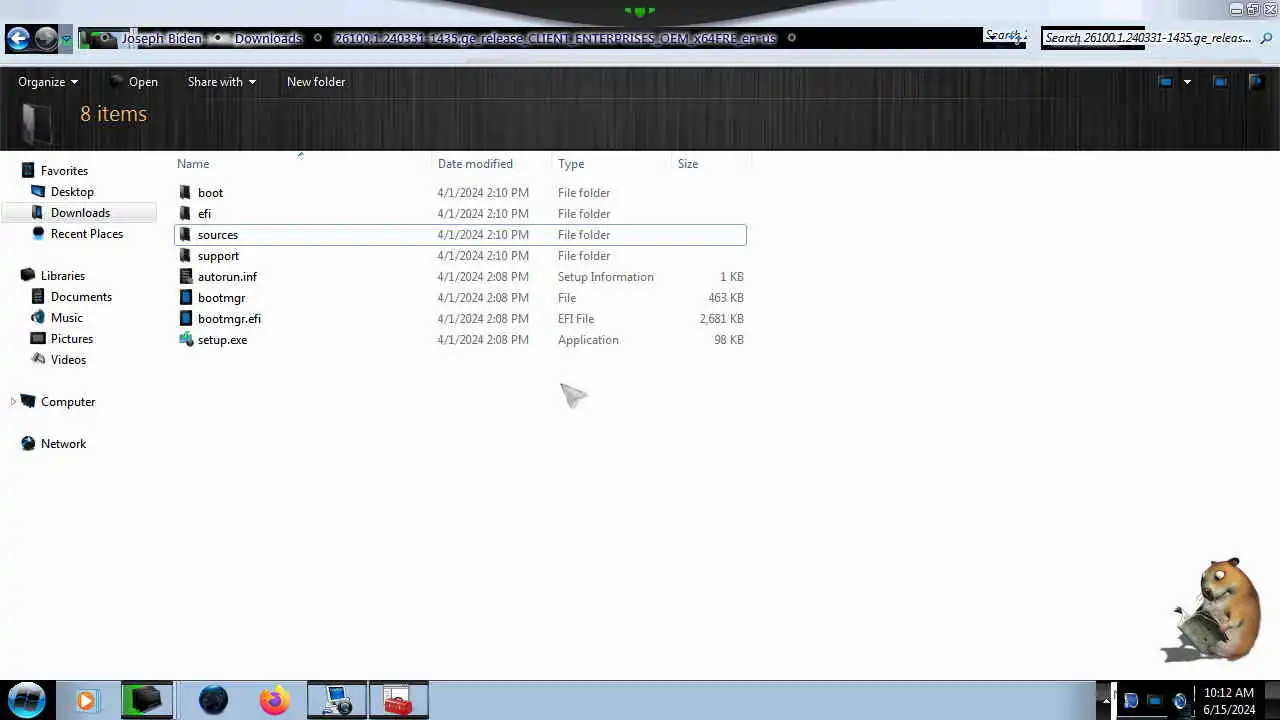This screenshot has width=1280, height=720.
Task: Open the recent pages dropdown arrow
Action: tap(66, 40)
